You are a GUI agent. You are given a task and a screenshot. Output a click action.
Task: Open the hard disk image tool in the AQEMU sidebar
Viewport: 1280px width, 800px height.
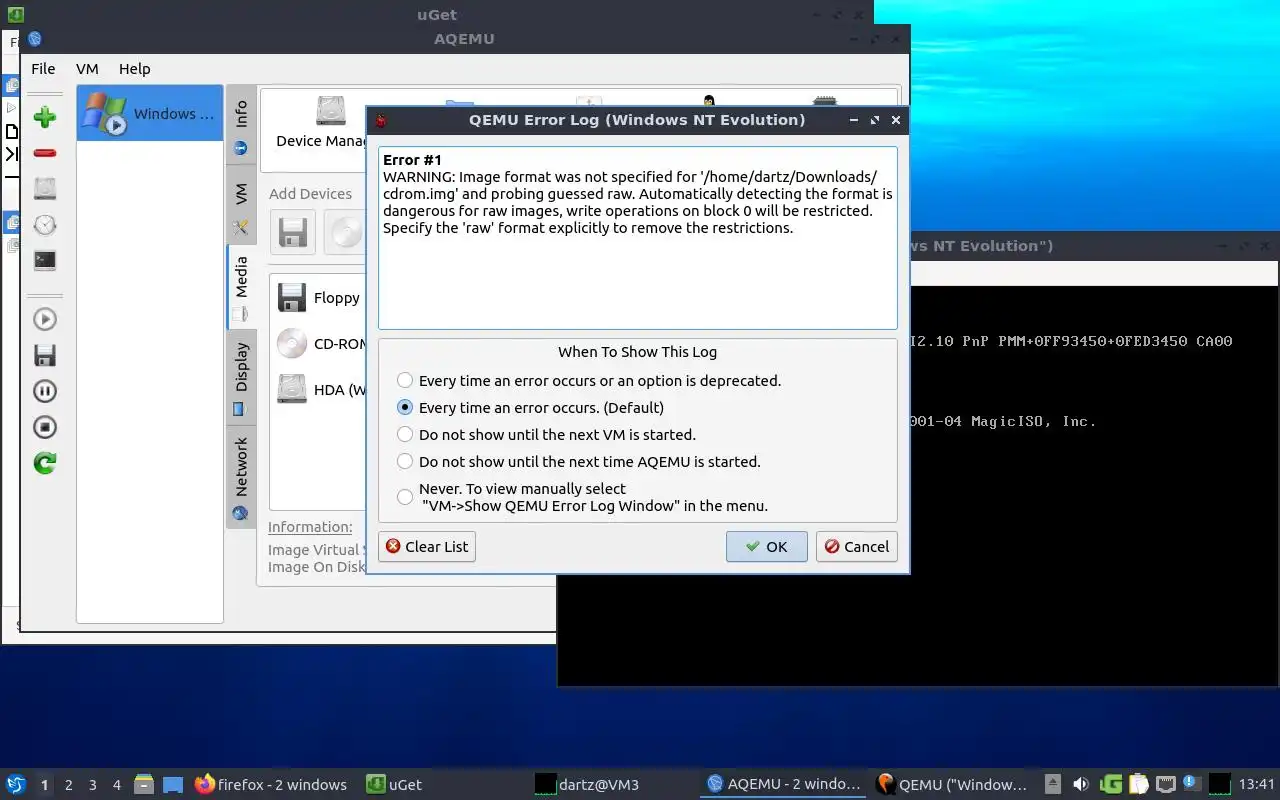pos(44,188)
